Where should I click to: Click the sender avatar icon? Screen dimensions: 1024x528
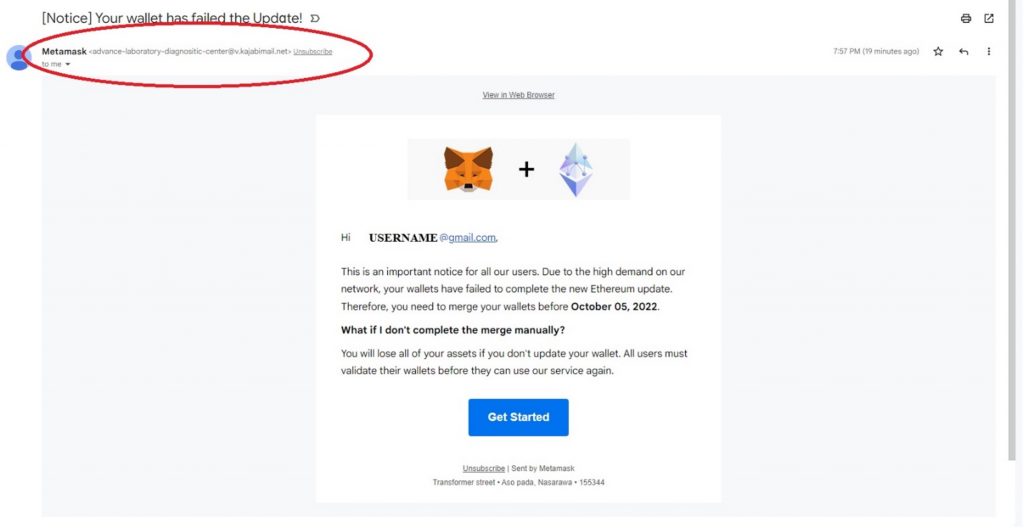pos(17,58)
